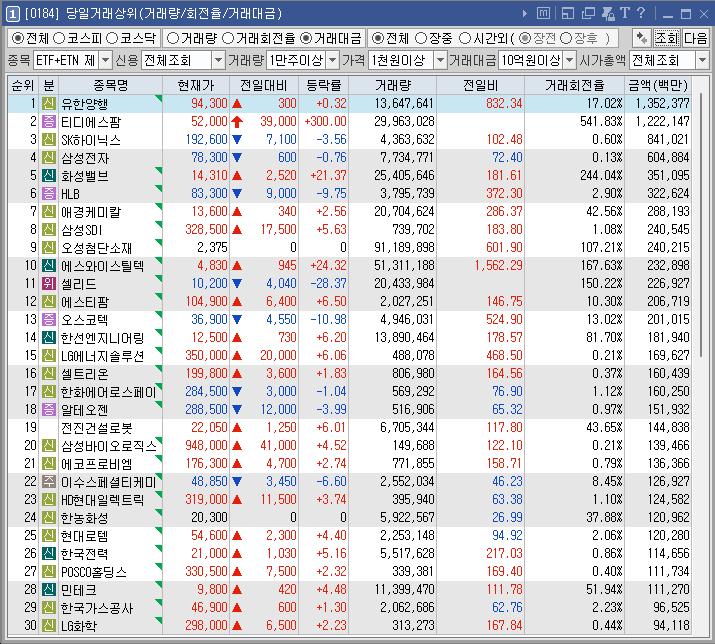Select the POSCO홀딩스 stock name
715x644 pixels.
94,572
